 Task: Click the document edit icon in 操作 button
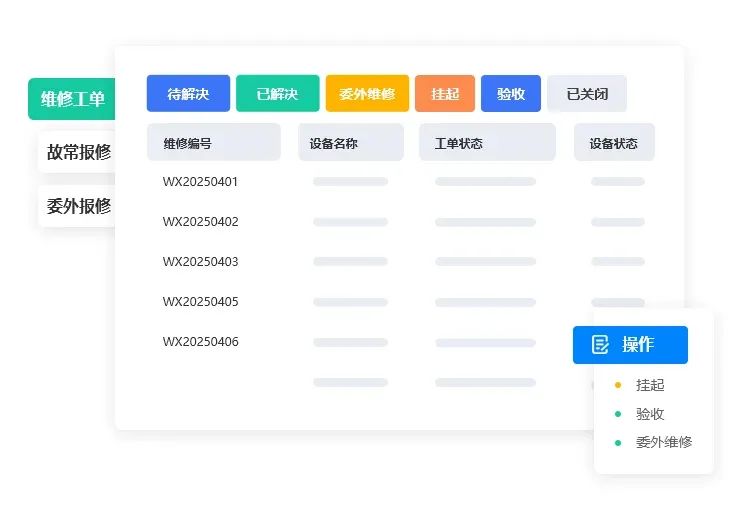600,344
